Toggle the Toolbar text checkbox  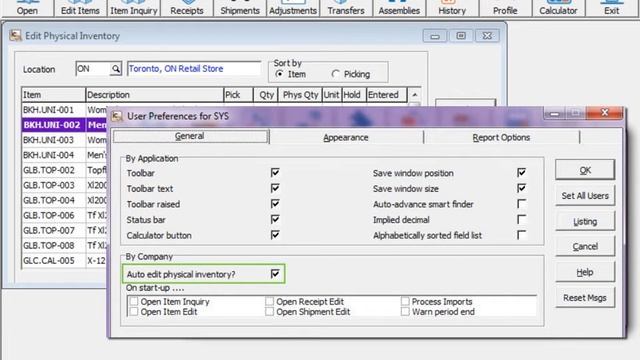(x=275, y=188)
